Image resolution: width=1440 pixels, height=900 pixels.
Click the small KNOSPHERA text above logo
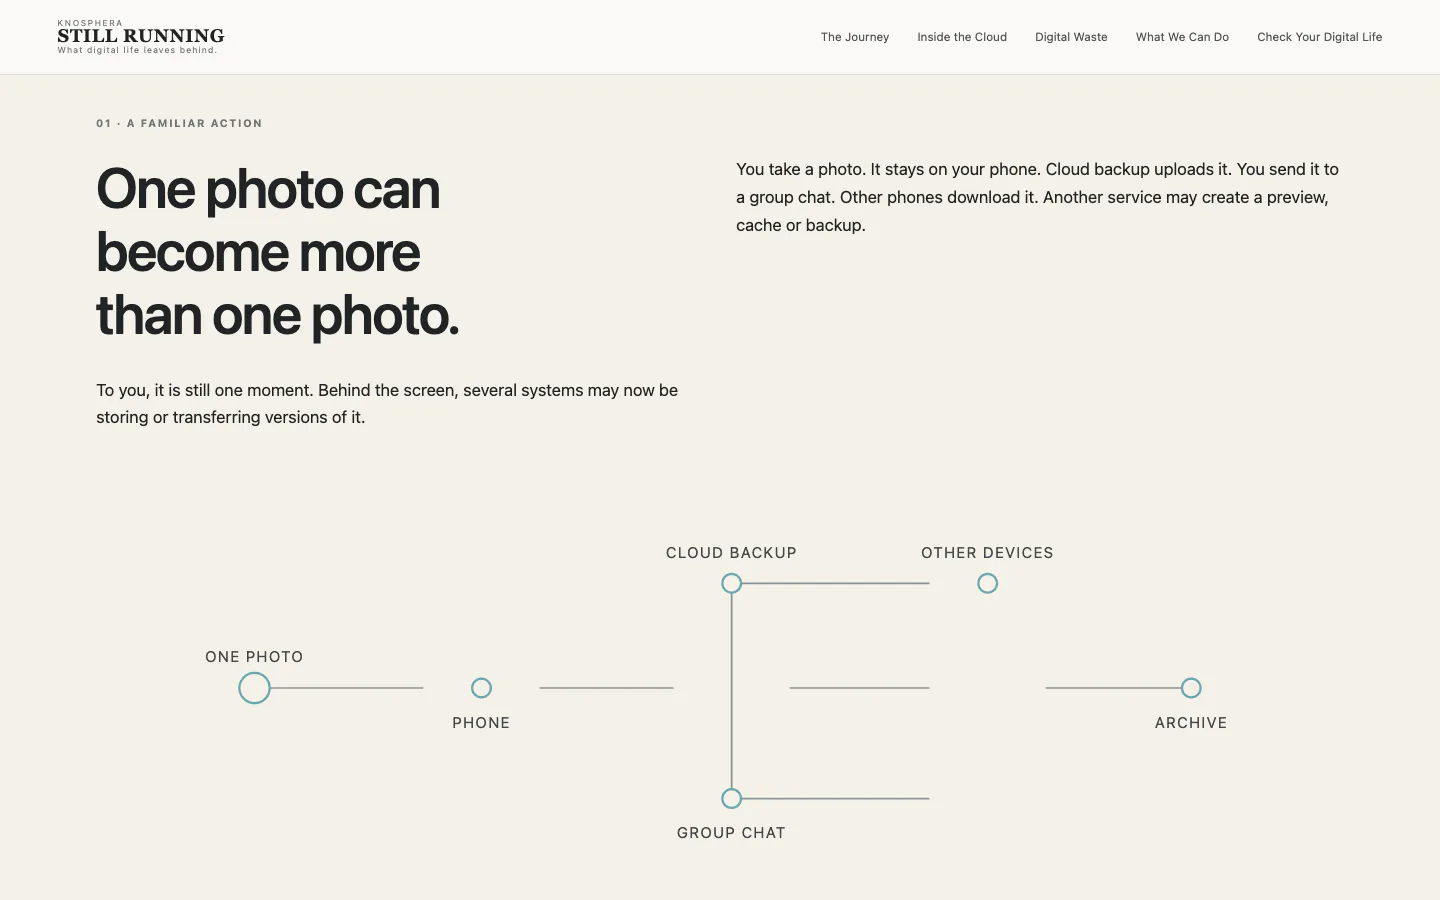(90, 23)
